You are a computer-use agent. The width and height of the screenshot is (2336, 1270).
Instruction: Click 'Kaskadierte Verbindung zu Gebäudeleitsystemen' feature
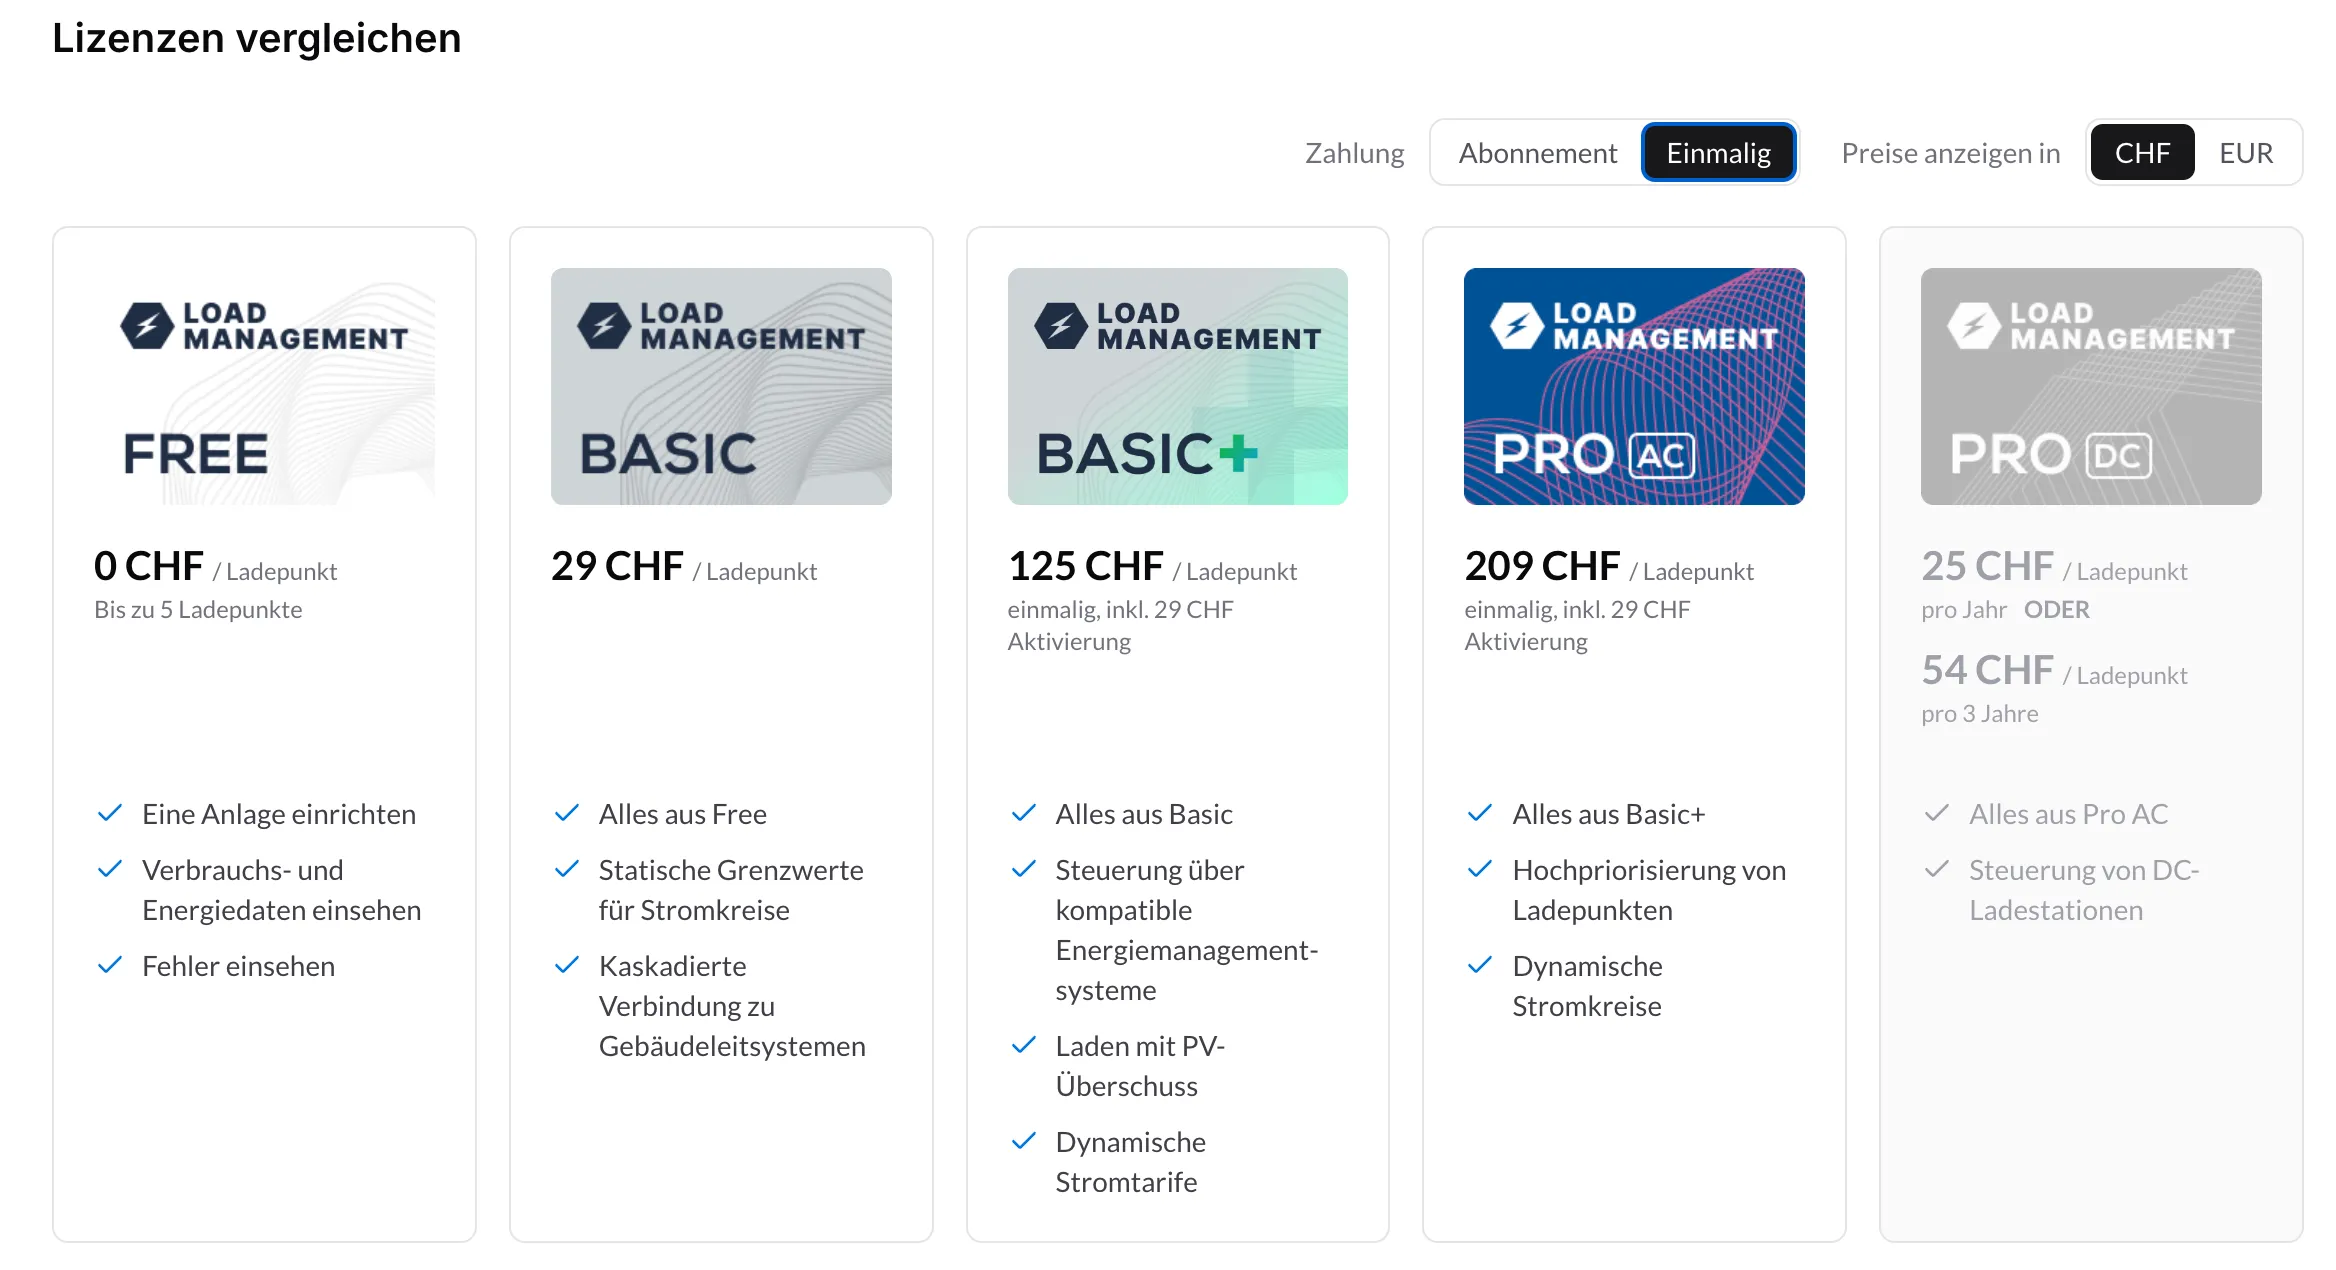(732, 1006)
